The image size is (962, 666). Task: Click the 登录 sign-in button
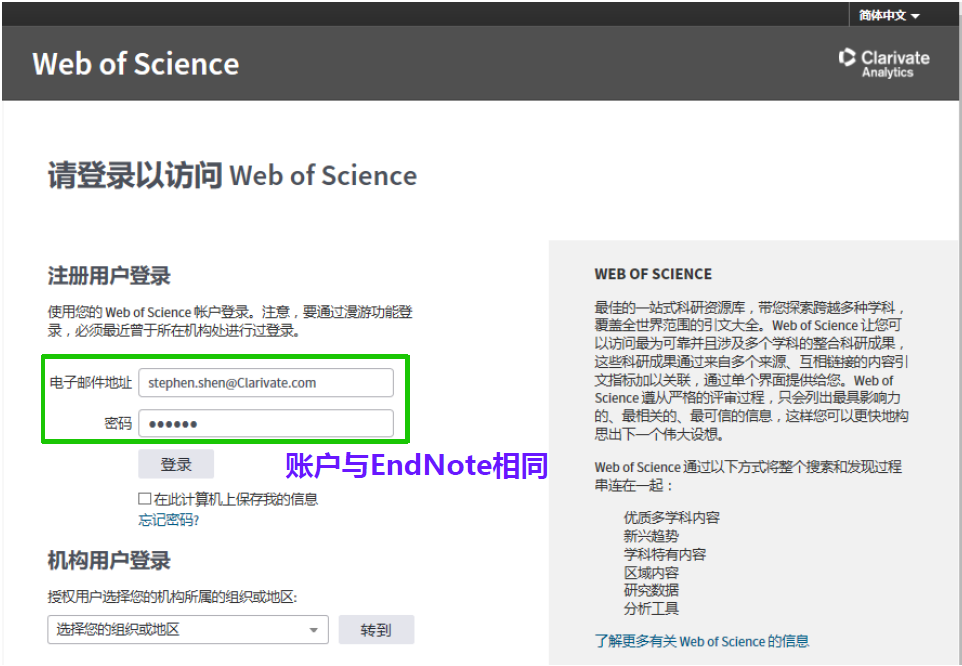[176, 464]
